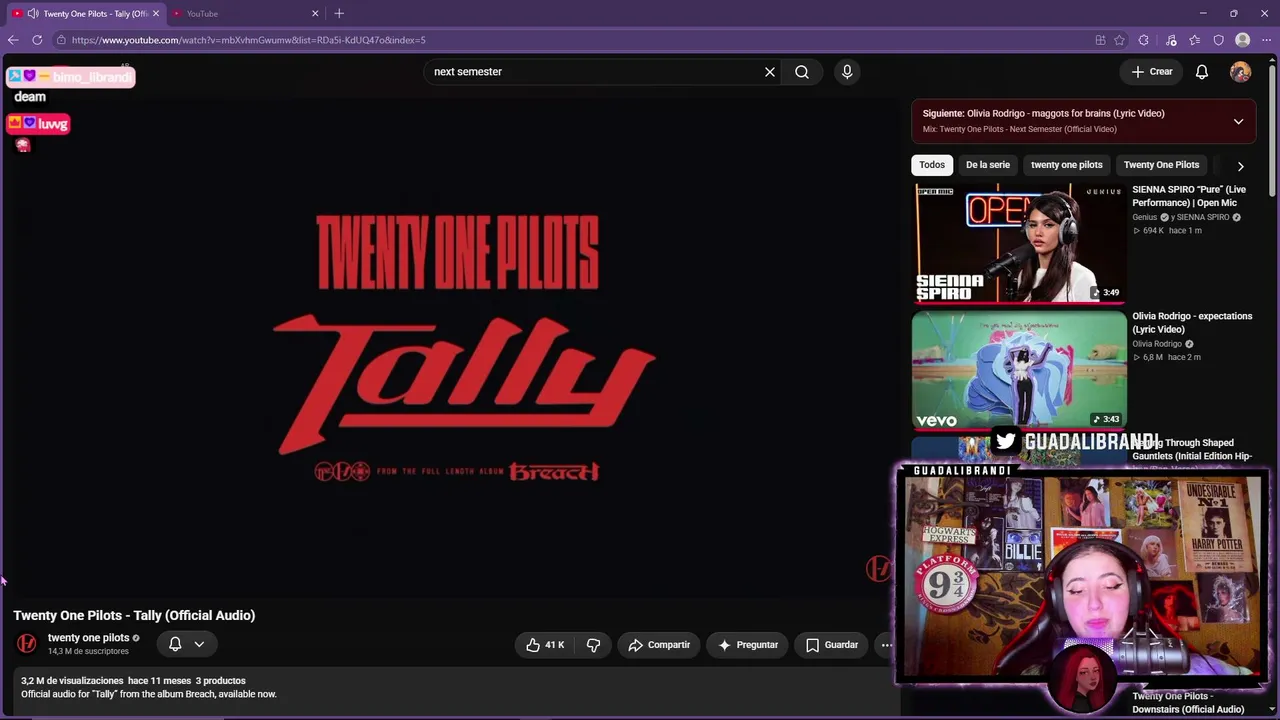
Task: Open 'Olivia Rodrigo - expectations' video title
Action: click(1192, 322)
